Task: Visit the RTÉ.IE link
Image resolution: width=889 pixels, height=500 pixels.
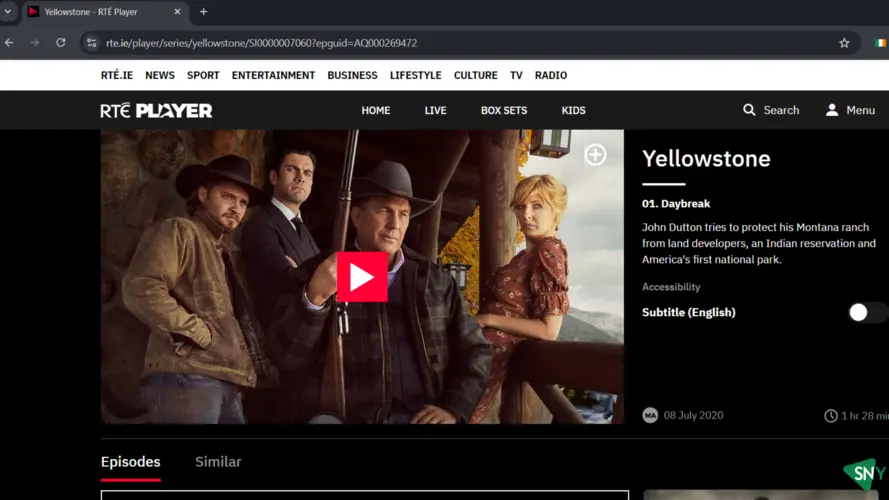Action: (x=117, y=75)
